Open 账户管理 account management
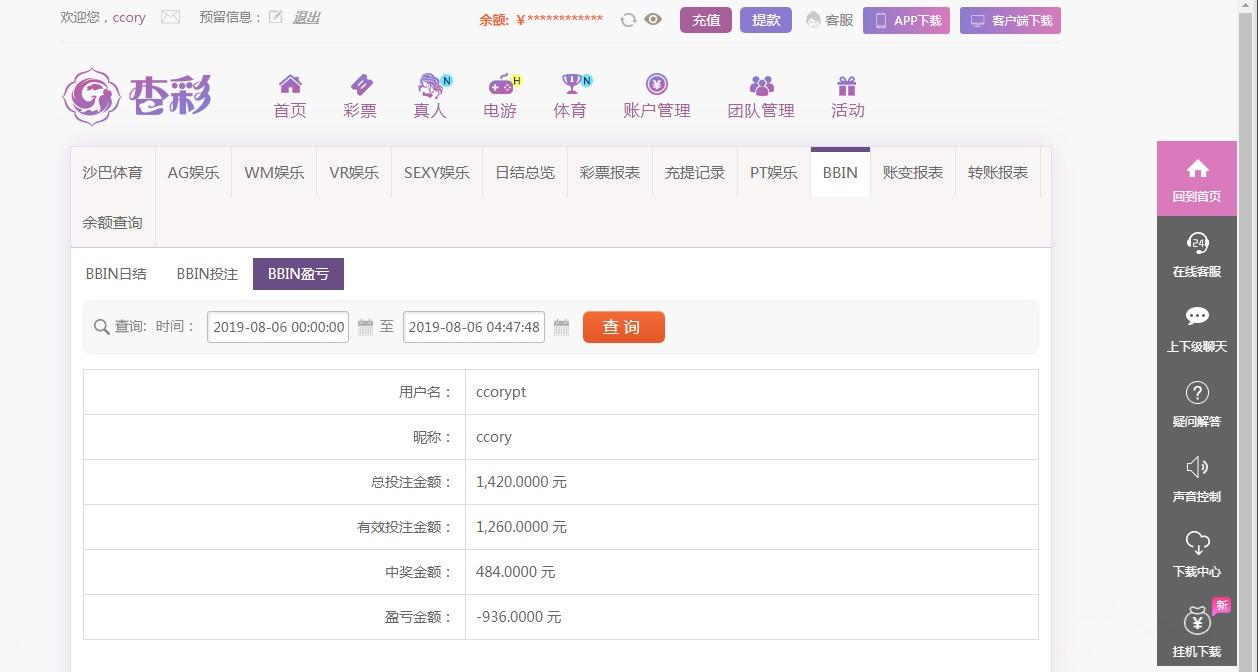The height and width of the screenshot is (672, 1258). click(x=657, y=96)
